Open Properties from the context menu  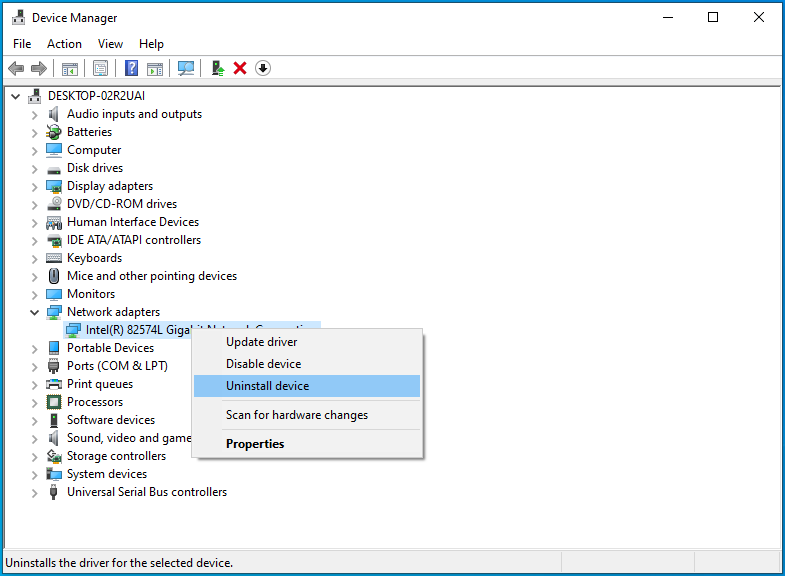(307, 444)
